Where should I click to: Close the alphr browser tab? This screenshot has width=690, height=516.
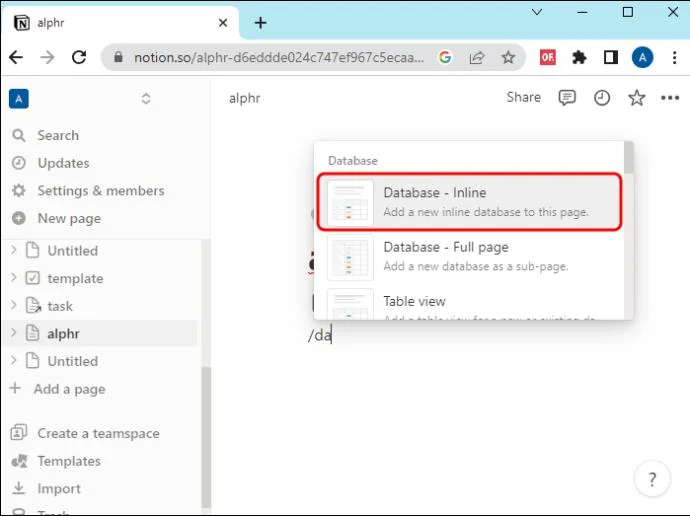click(x=223, y=23)
